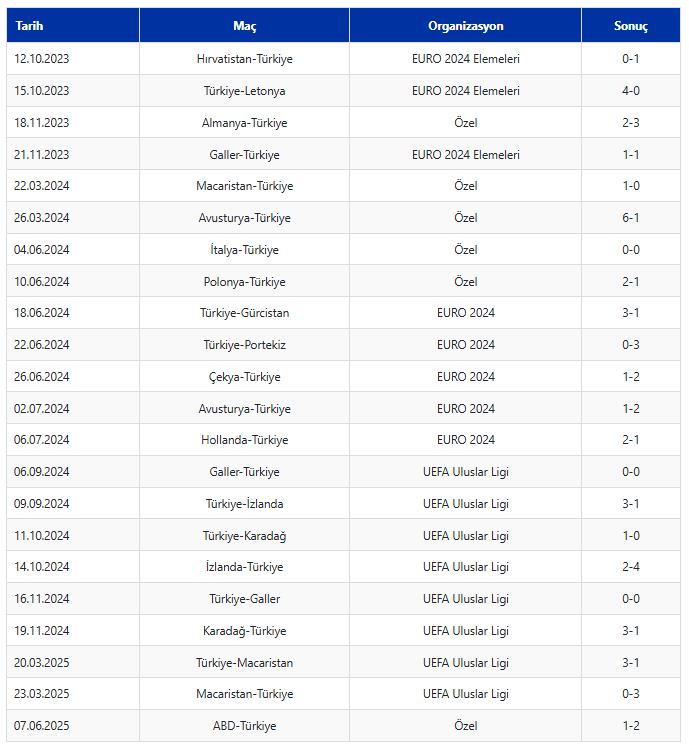Select the Türkiye-İzlanda match cell
Screen dimensions: 689x744
tap(244, 504)
